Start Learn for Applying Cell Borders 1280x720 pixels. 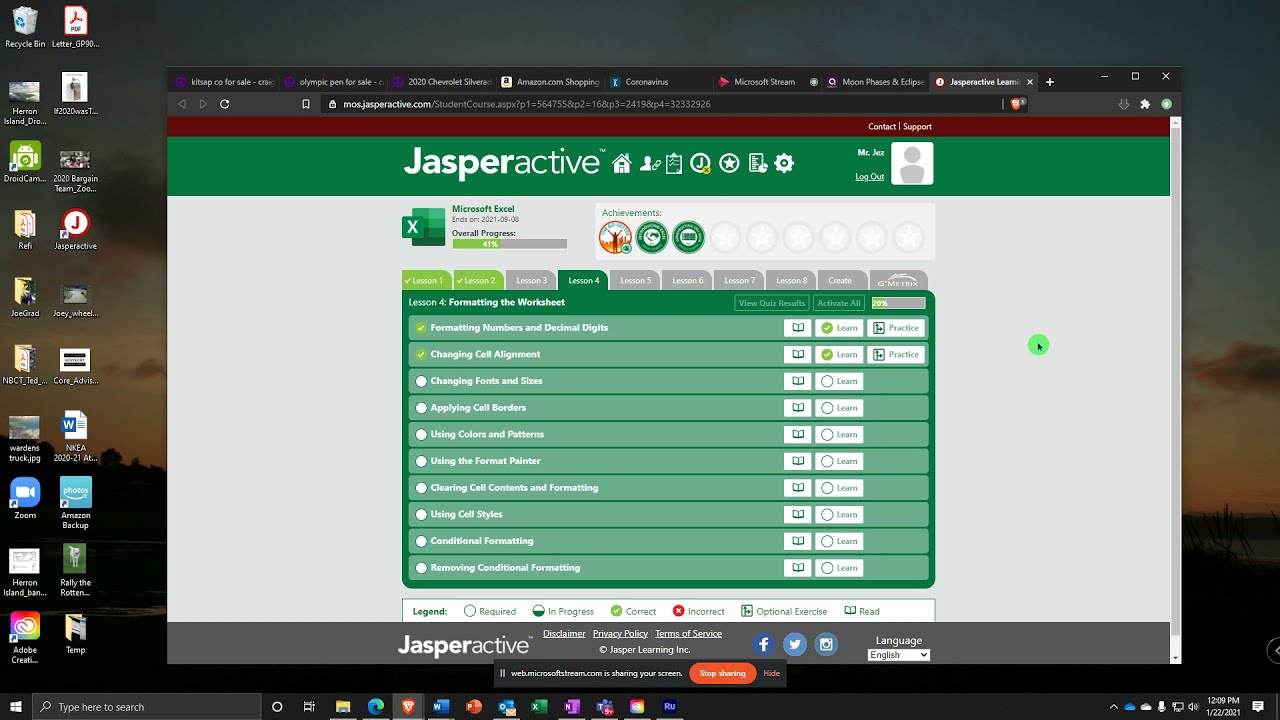coord(839,408)
